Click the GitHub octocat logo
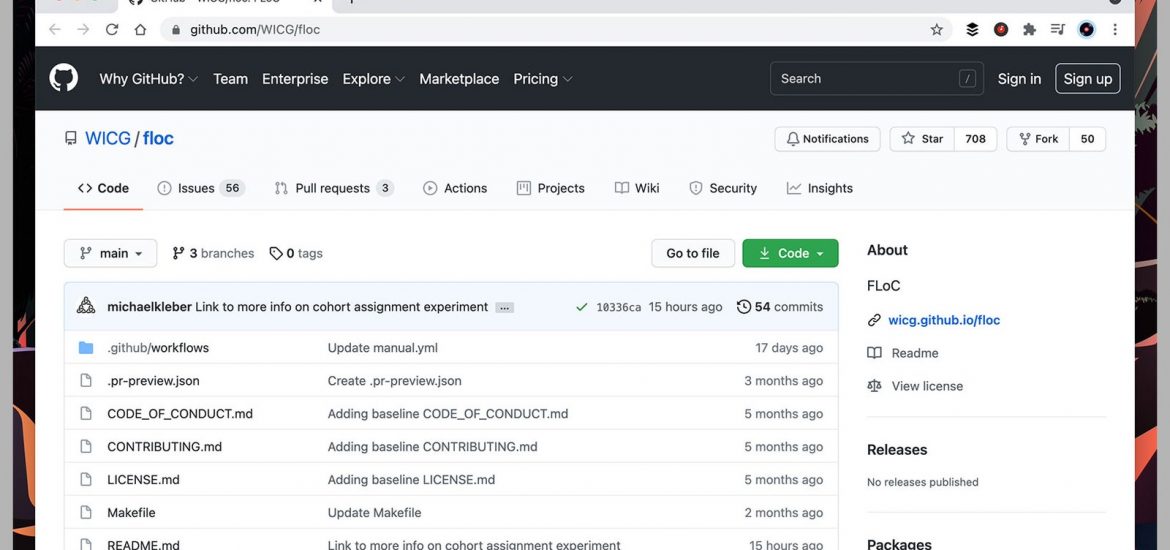Screen dimensions: 1170x550 pos(63,78)
